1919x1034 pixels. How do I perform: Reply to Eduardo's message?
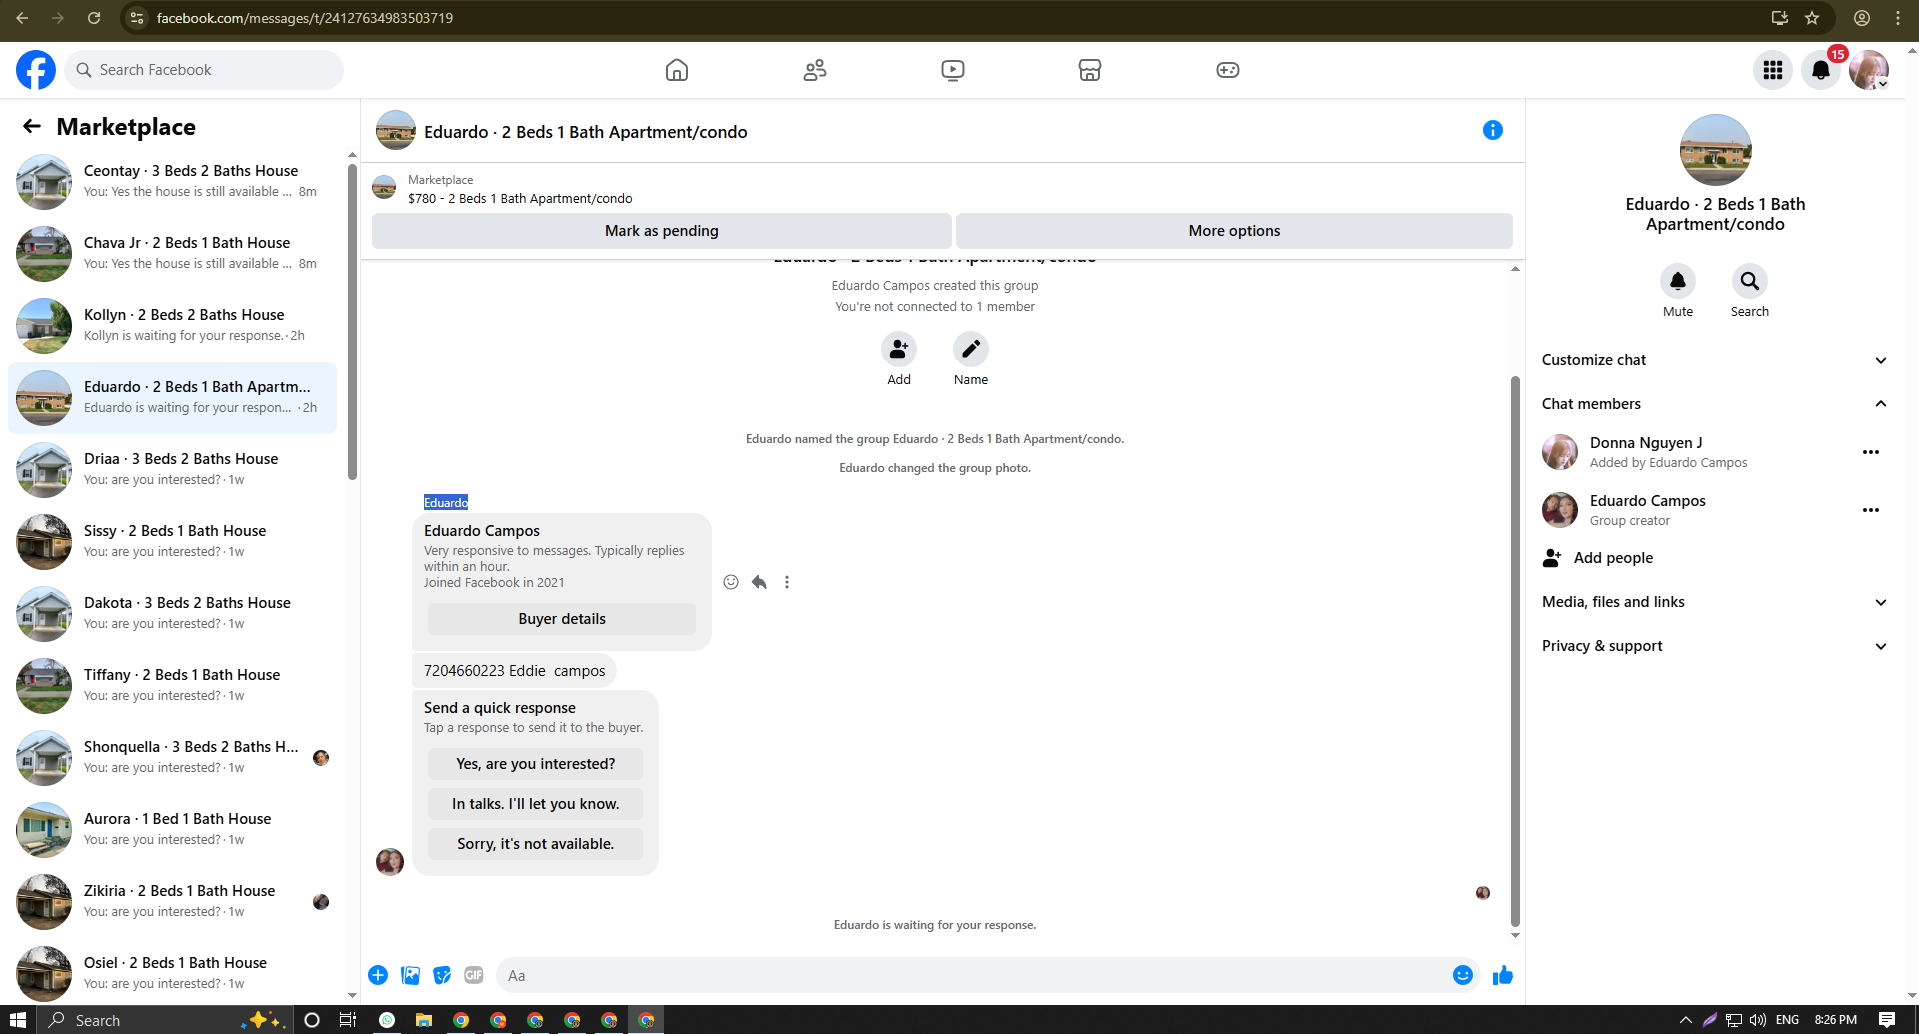(x=759, y=582)
